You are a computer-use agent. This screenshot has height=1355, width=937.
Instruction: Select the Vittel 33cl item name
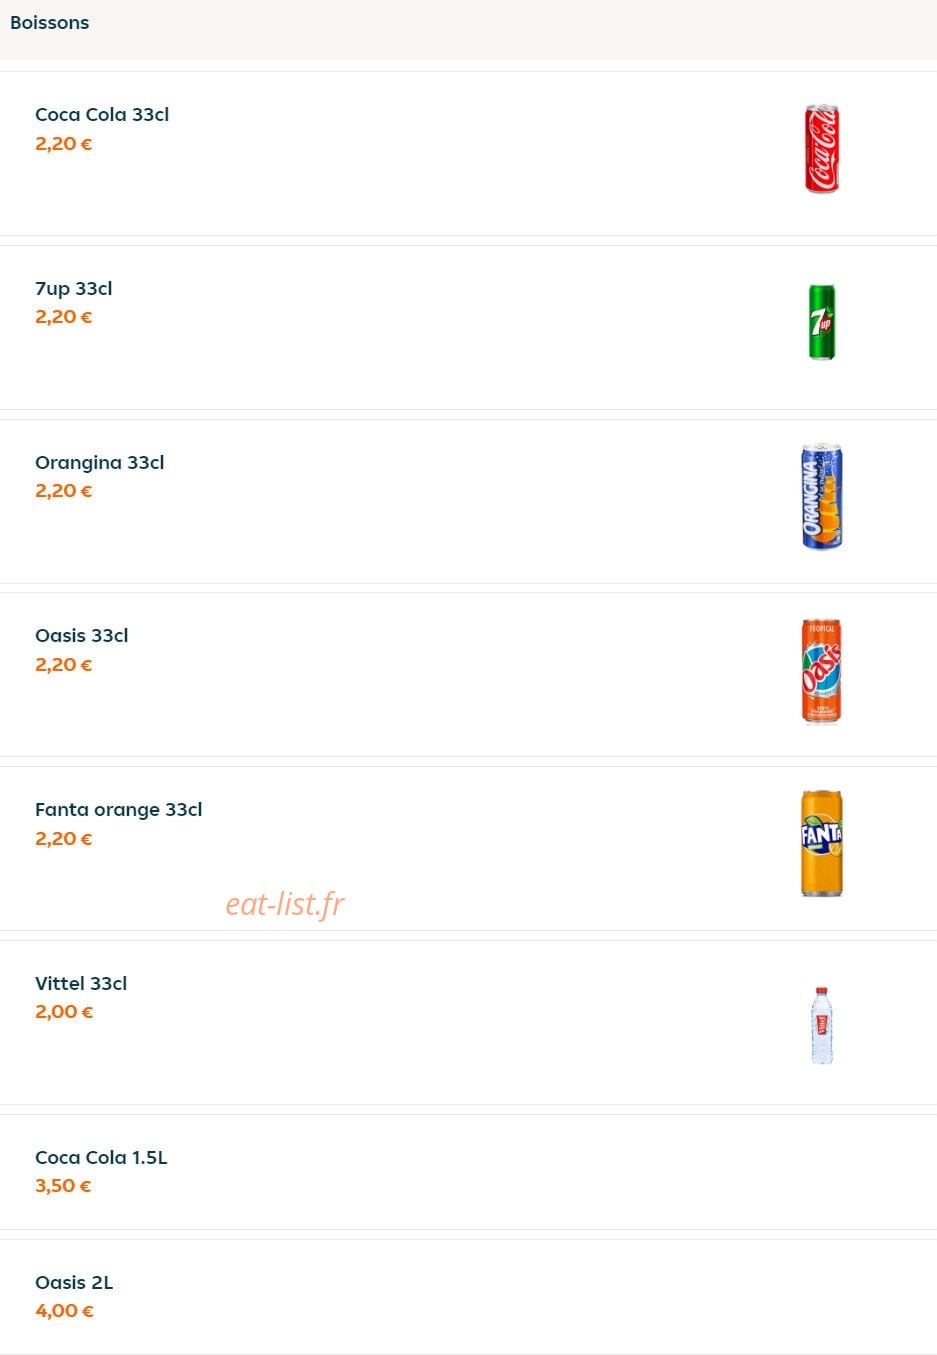pos(81,984)
